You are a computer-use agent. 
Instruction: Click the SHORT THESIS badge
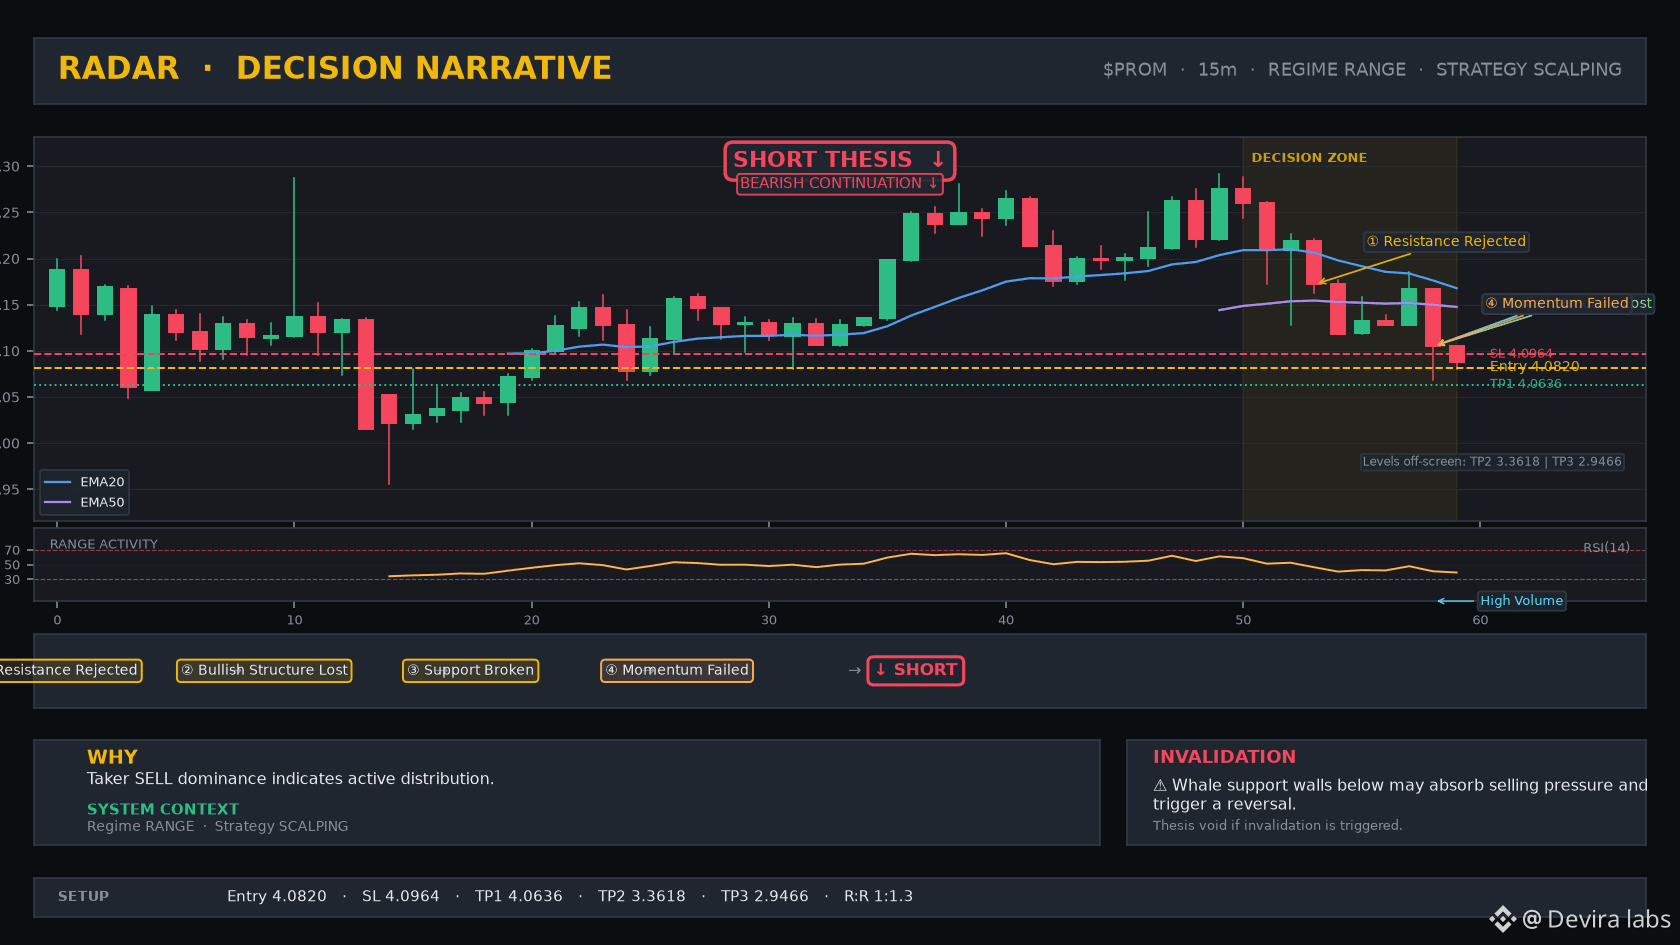click(840, 160)
